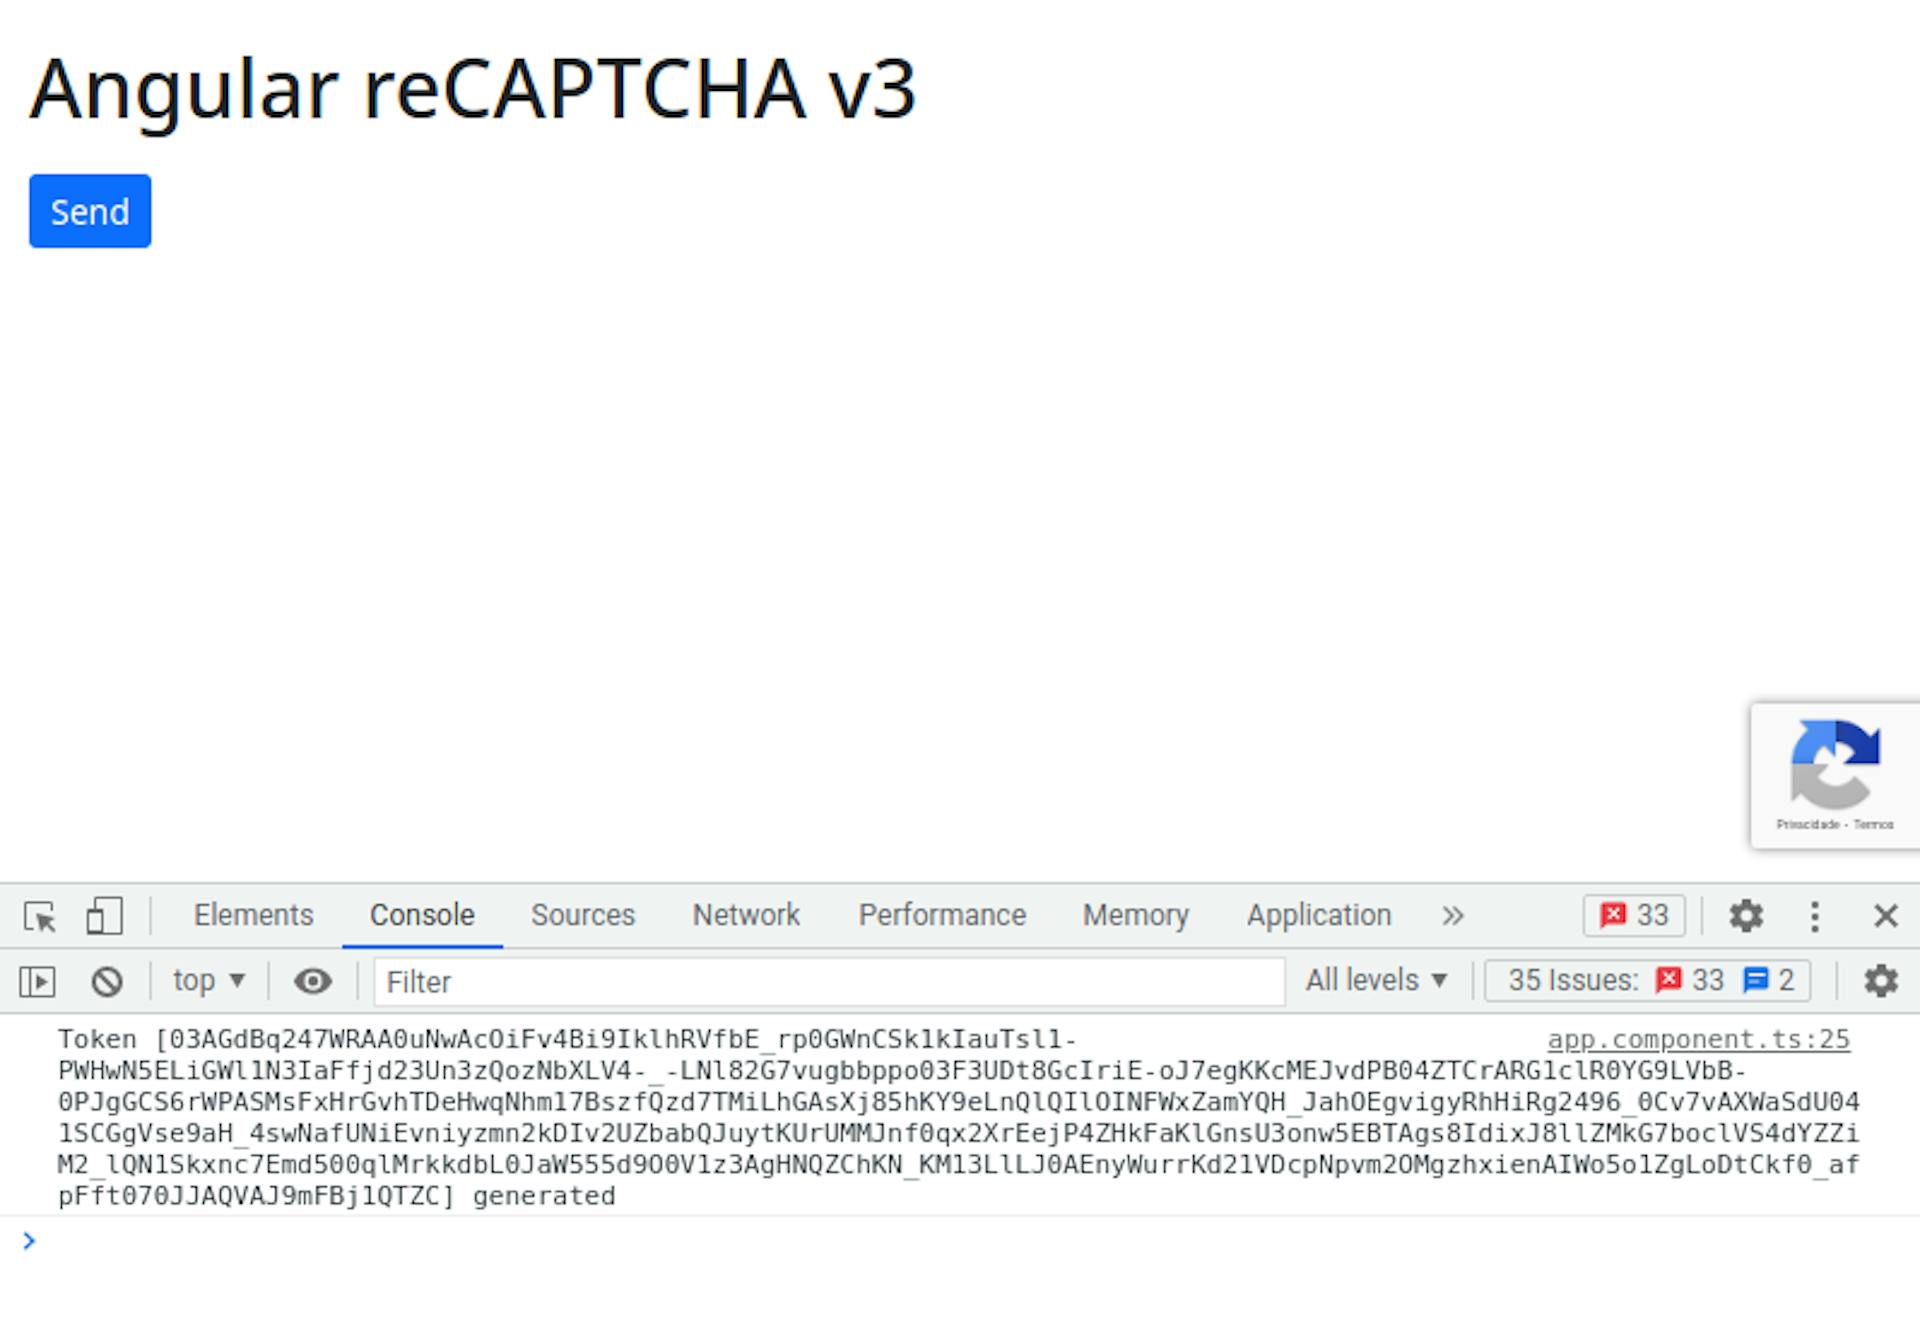Open the 35 Issues summary button

tap(1648, 980)
